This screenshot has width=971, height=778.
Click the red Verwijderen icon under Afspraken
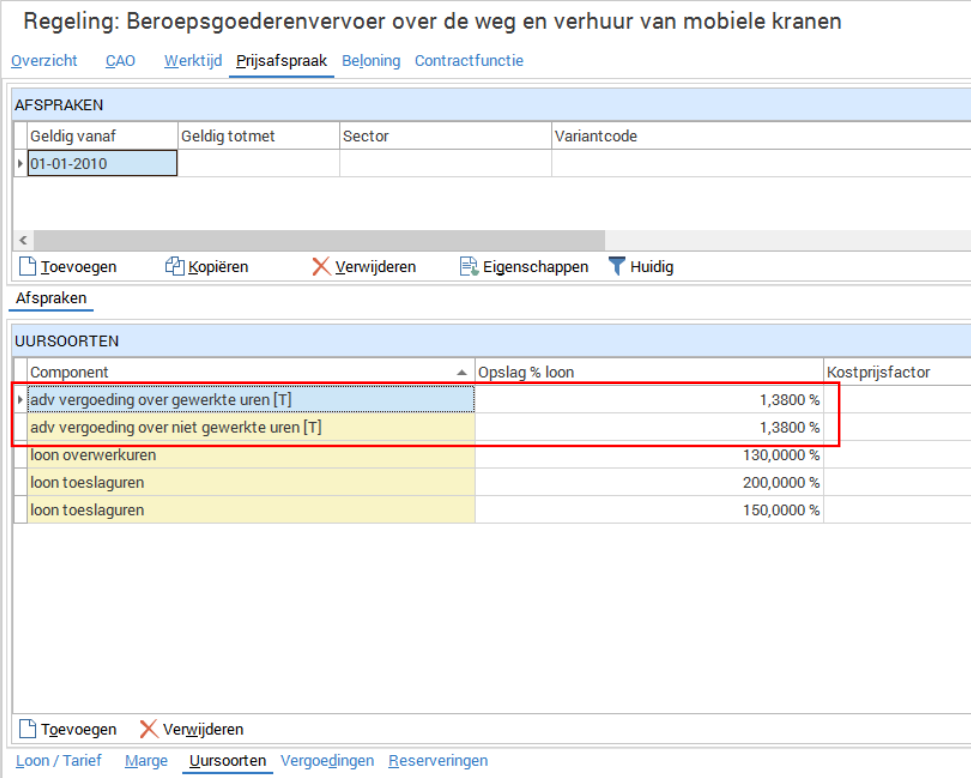[320, 267]
